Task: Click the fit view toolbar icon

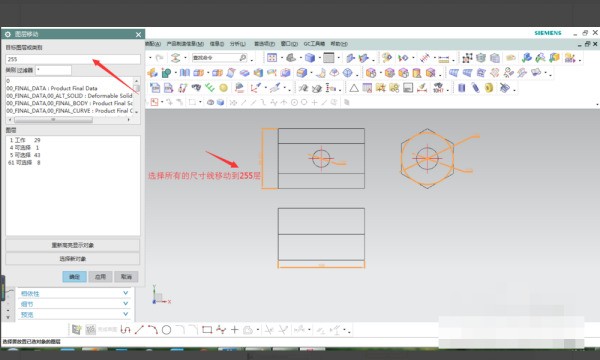Action: (x=272, y=58)
